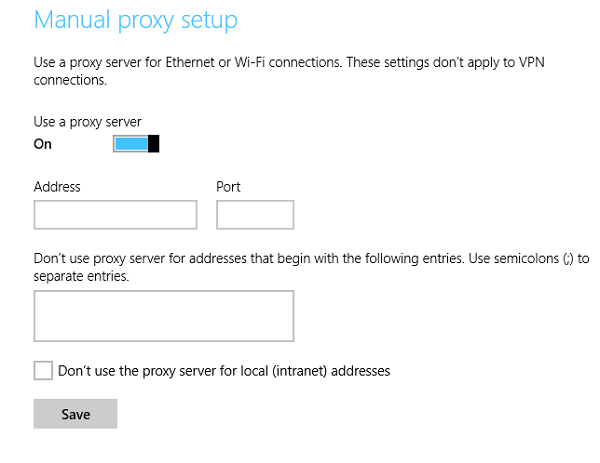
Task: Turn off the "Use a proxy server" switch
Action: 137,144
